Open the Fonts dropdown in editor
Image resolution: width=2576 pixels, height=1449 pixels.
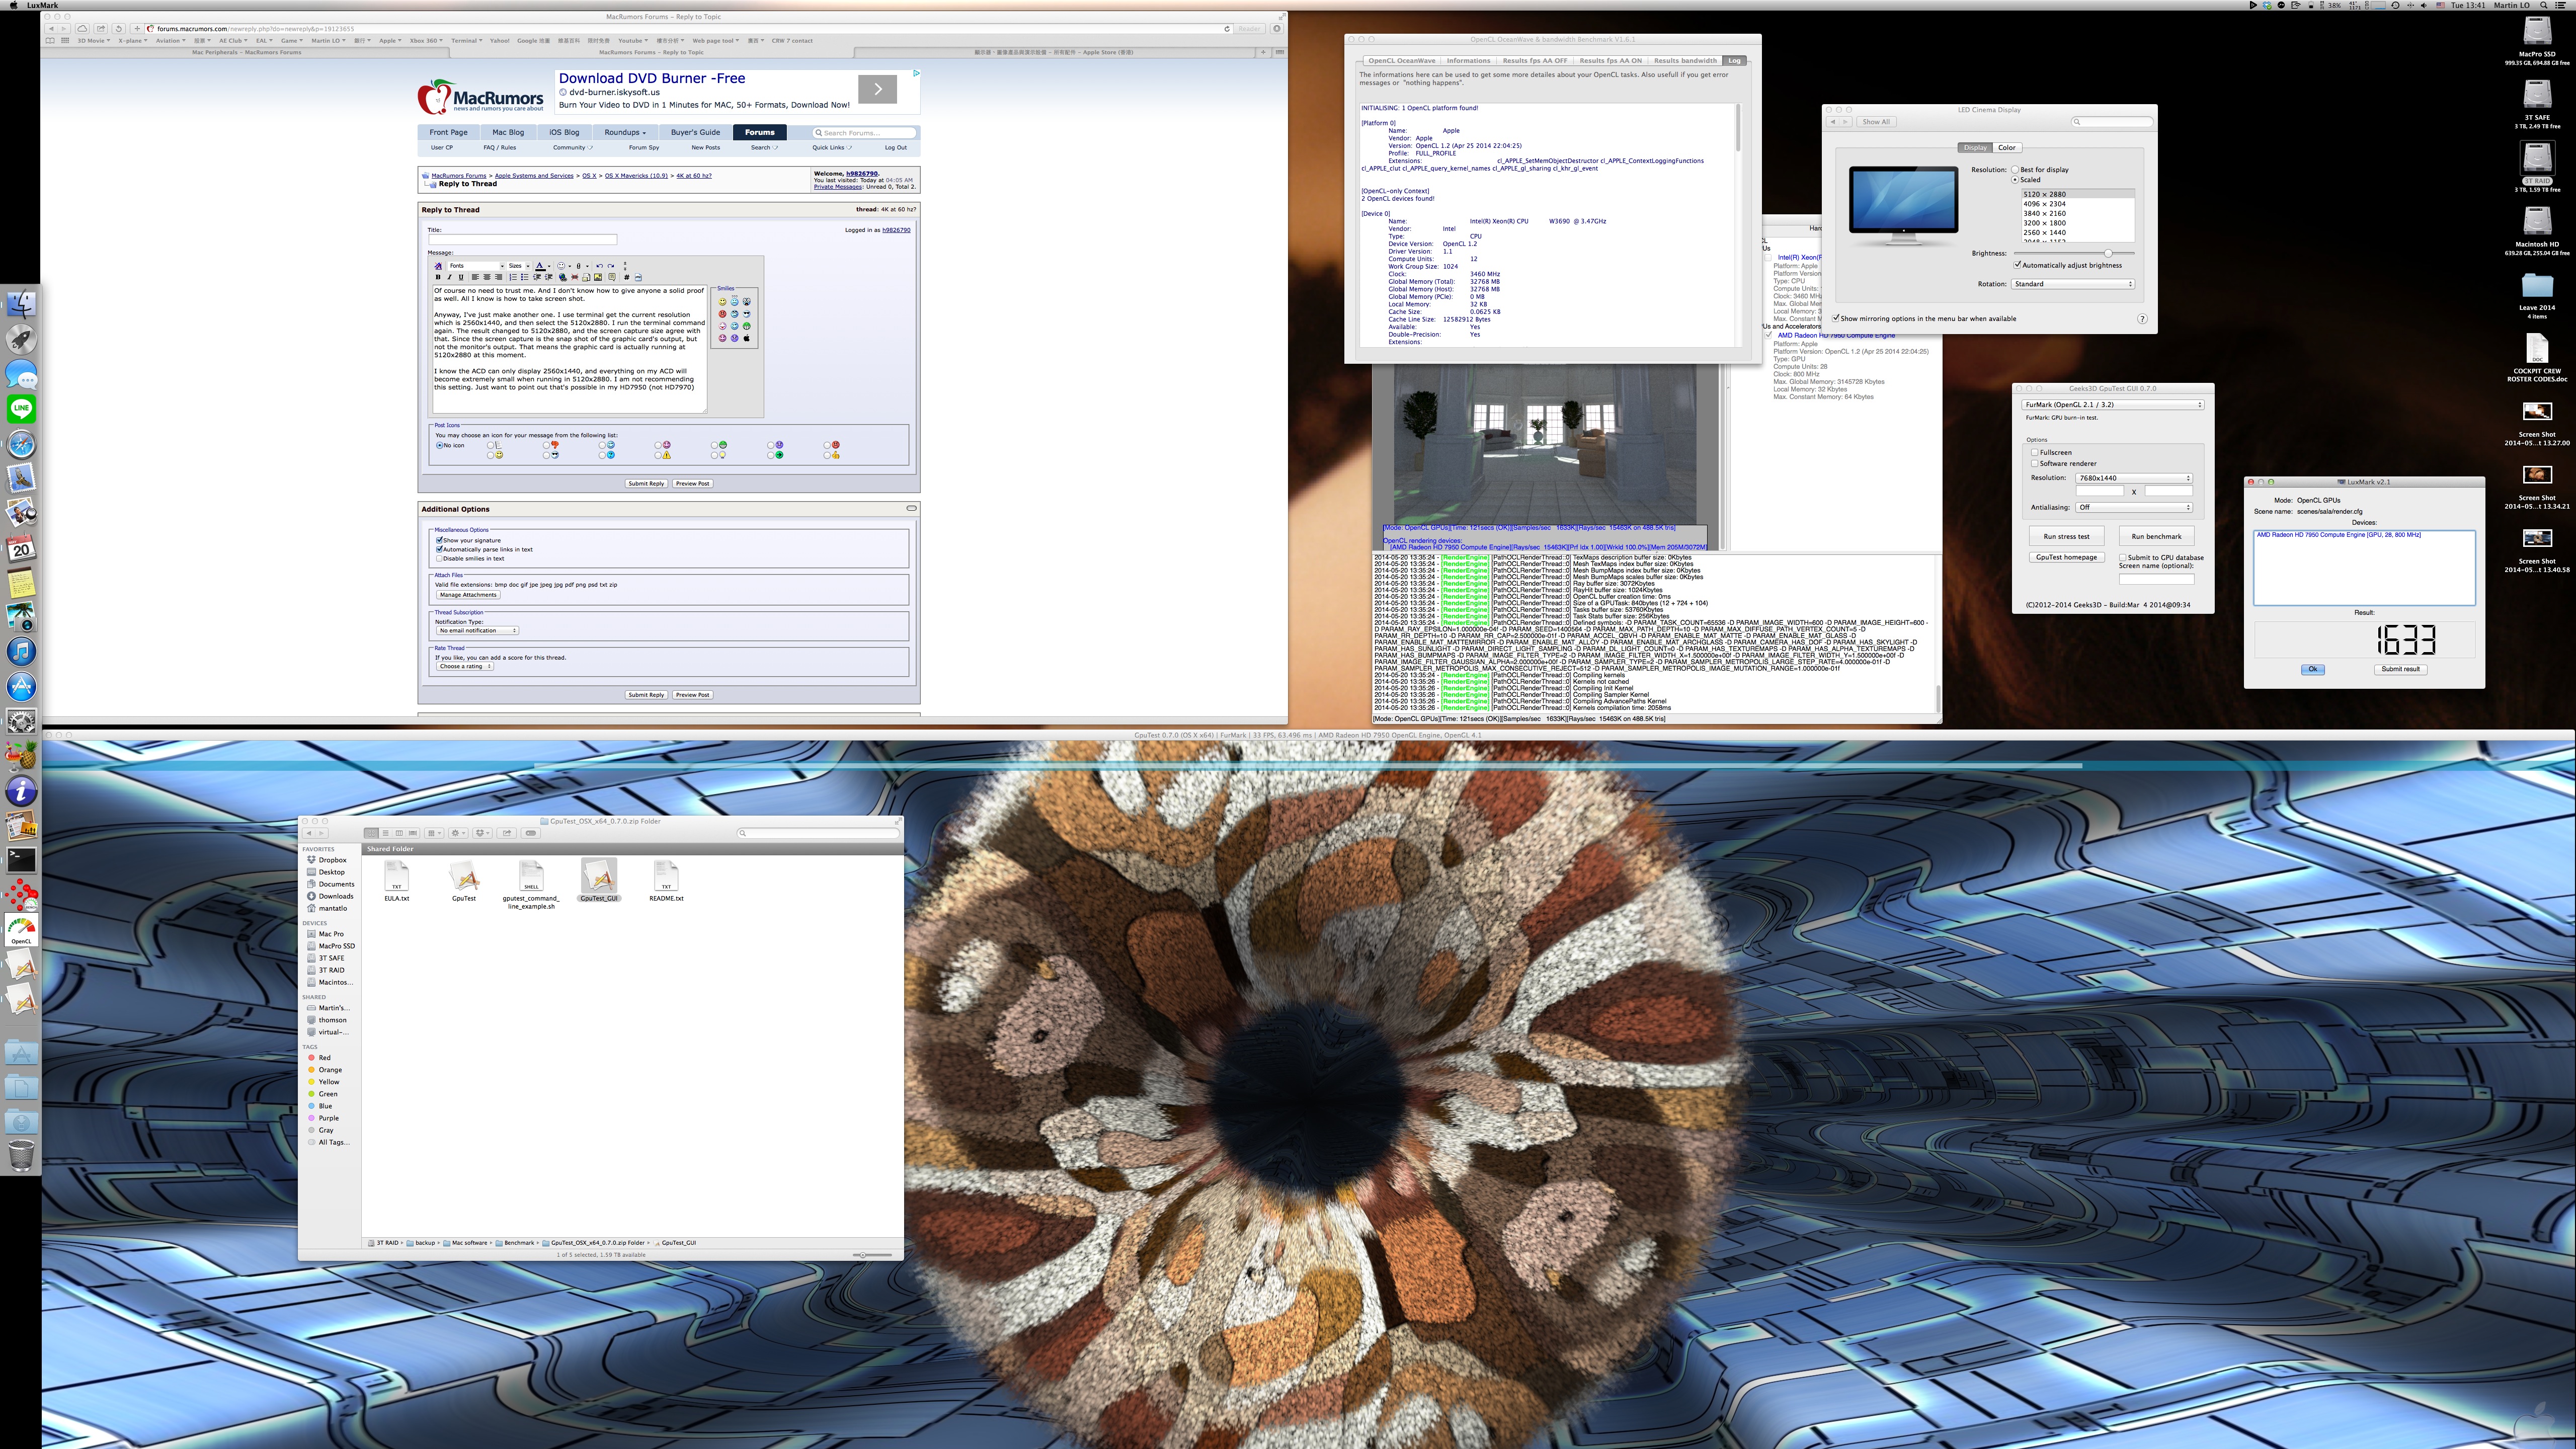click(476, 266)
